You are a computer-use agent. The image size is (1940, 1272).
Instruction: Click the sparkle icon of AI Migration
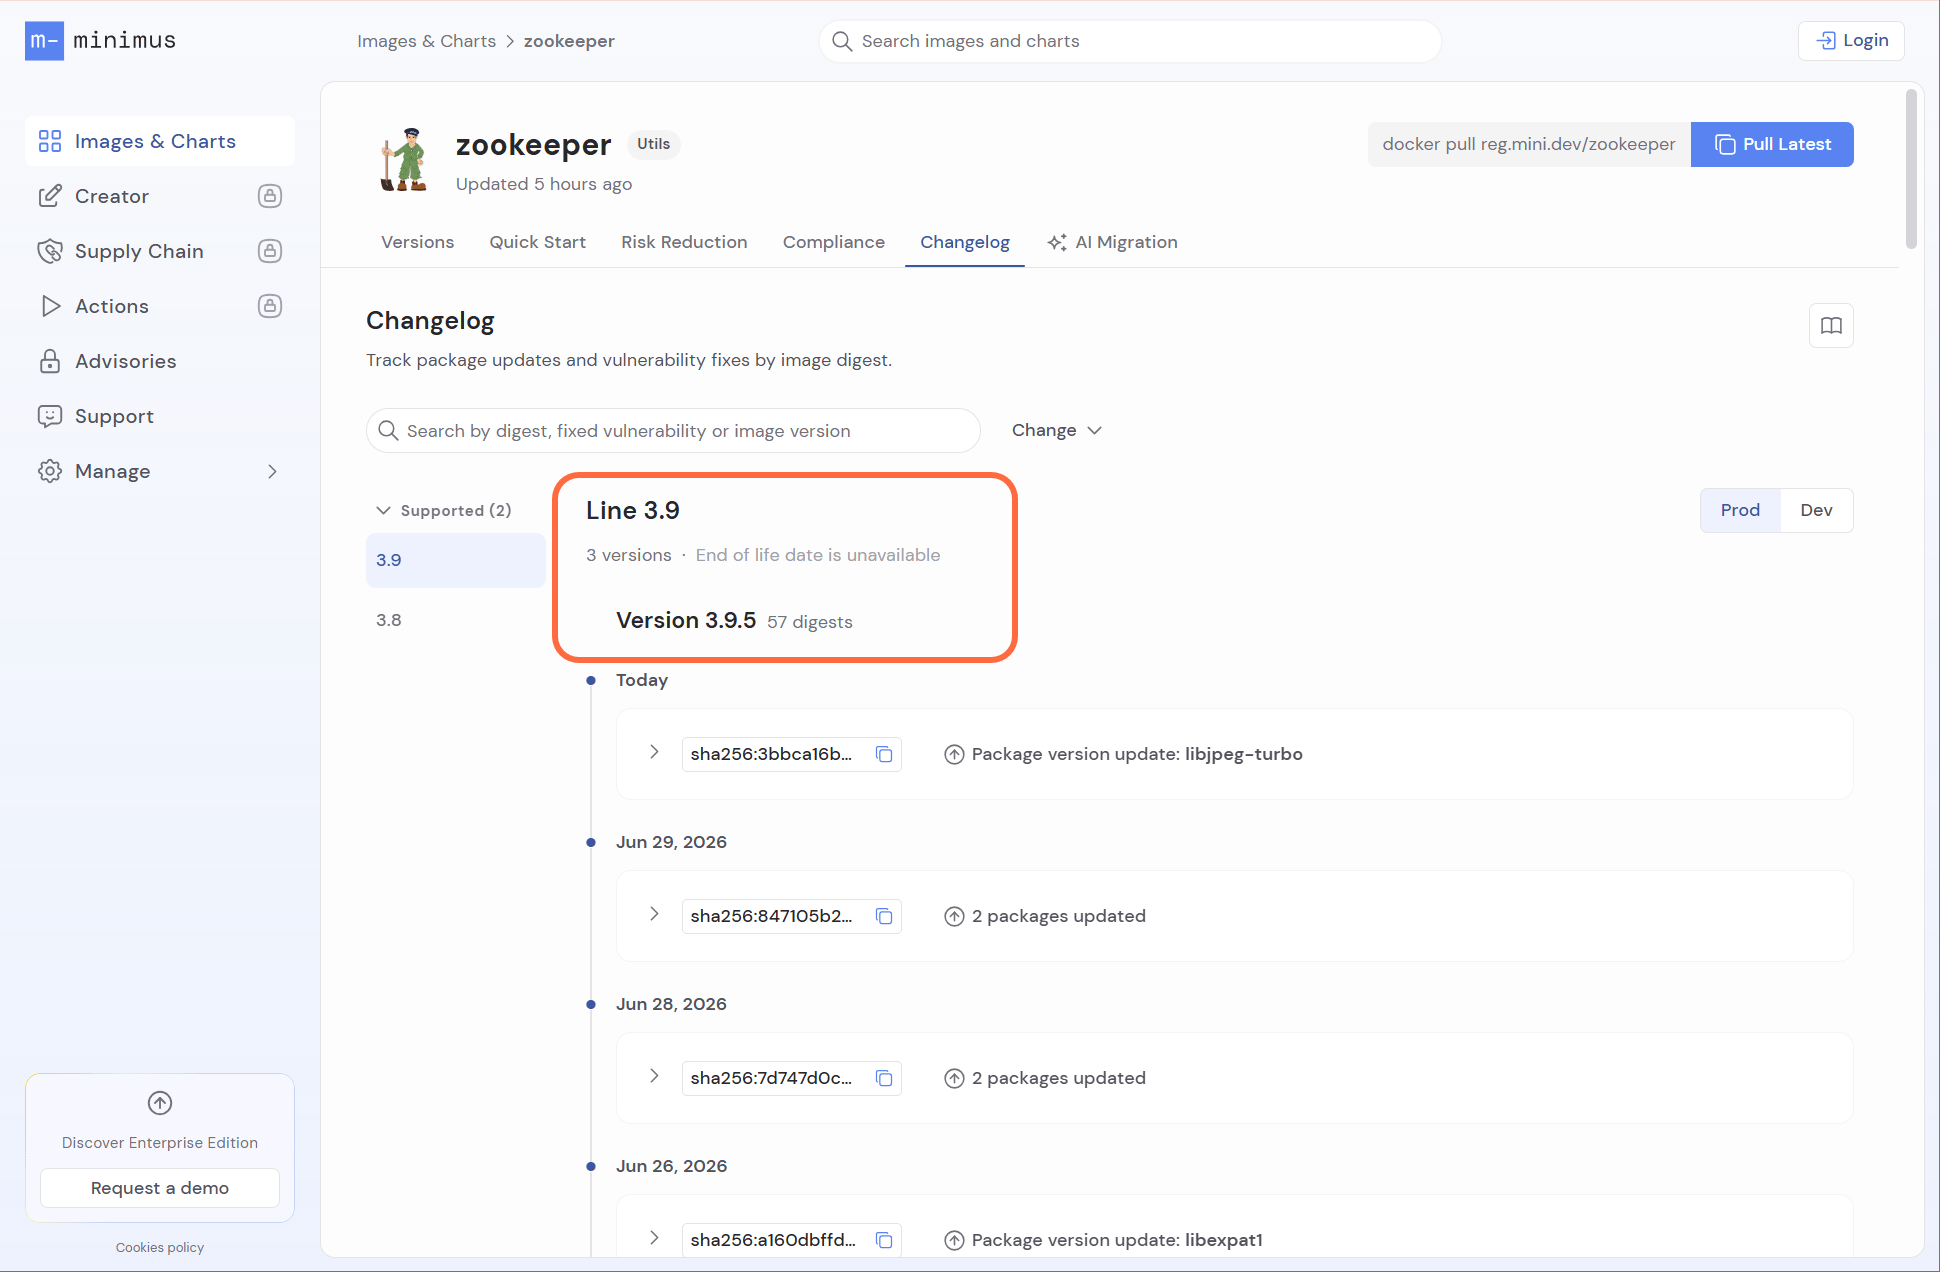click(1057, 243)
